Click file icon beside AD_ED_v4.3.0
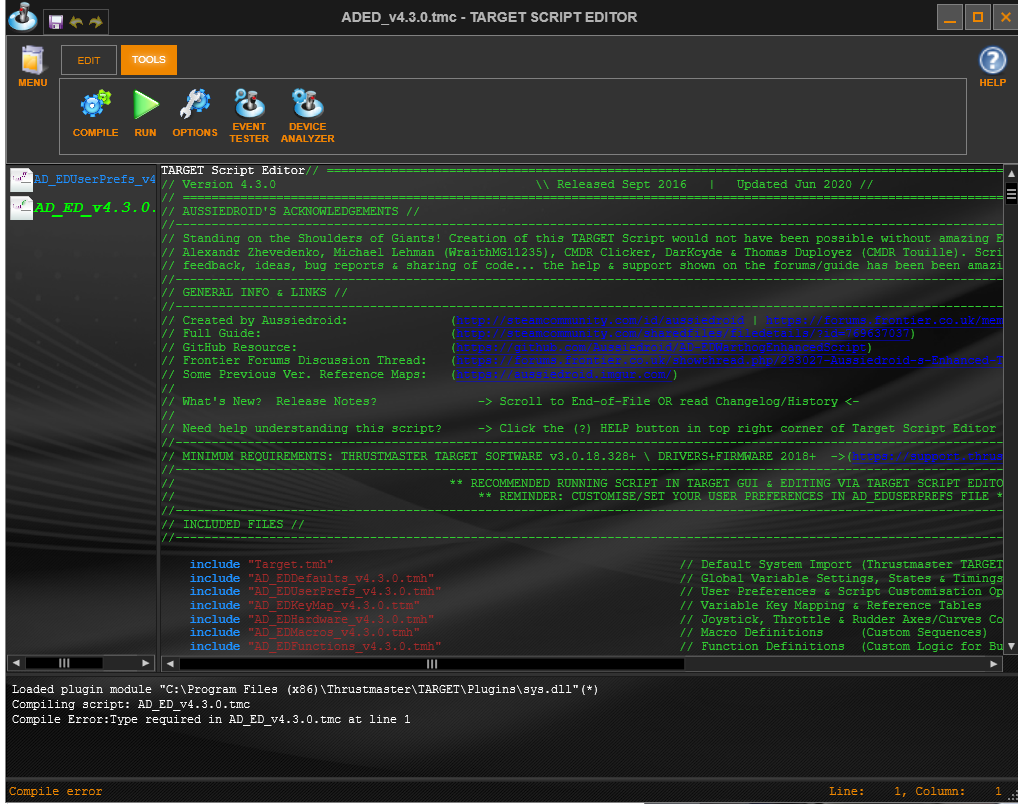 click(21, 208)
